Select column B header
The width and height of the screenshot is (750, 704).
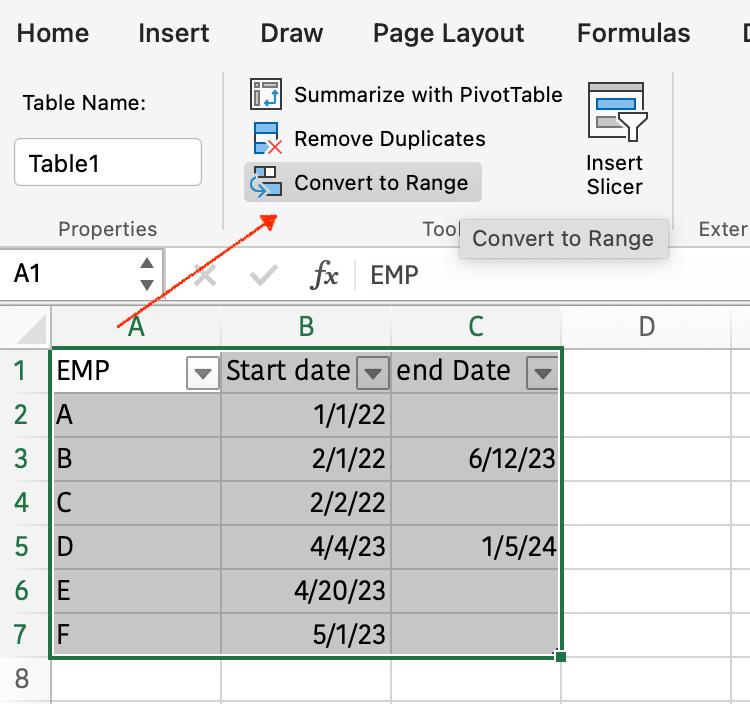tap(306, 328)
